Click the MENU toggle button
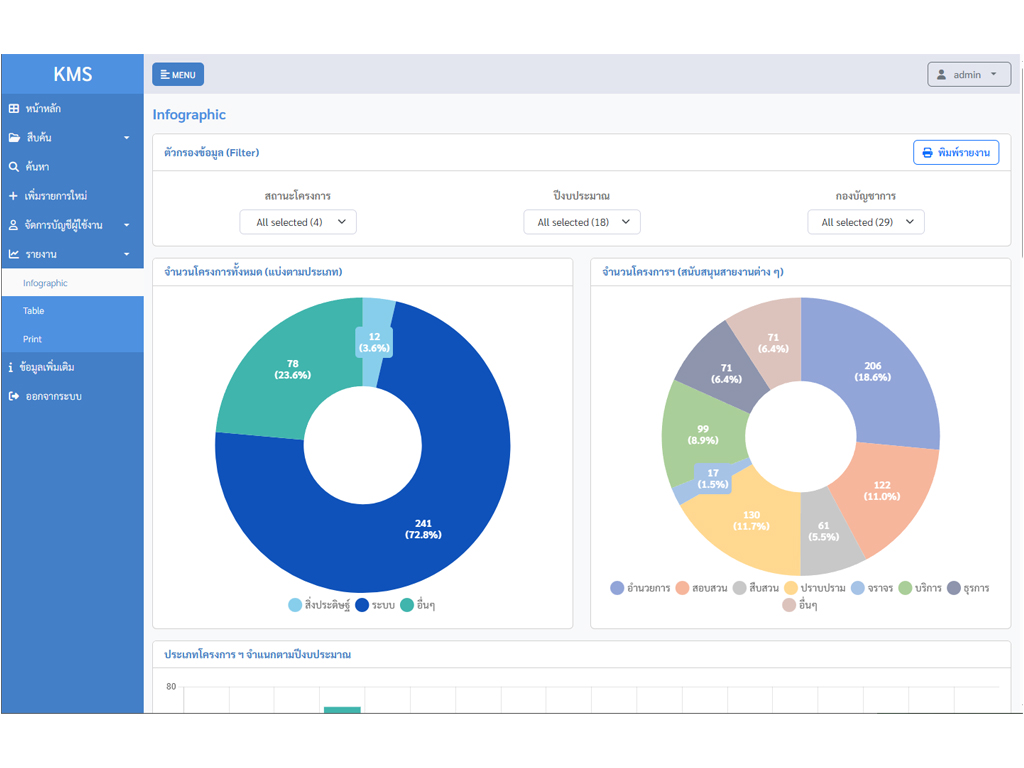The height and width of the screenshot is (768, 1024). (x=178, y=74)
